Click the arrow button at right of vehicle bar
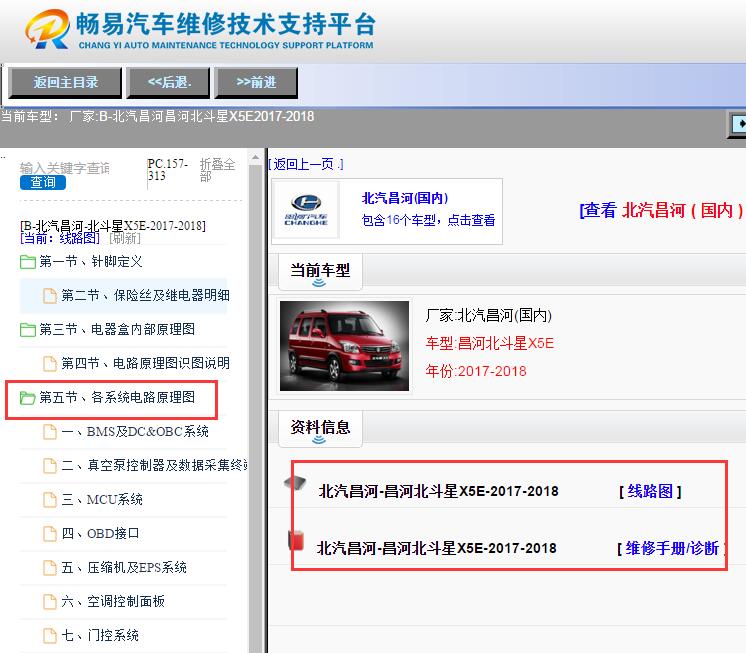Image resolution: width=746 pixels, height=653 pixels. [738, 124]
